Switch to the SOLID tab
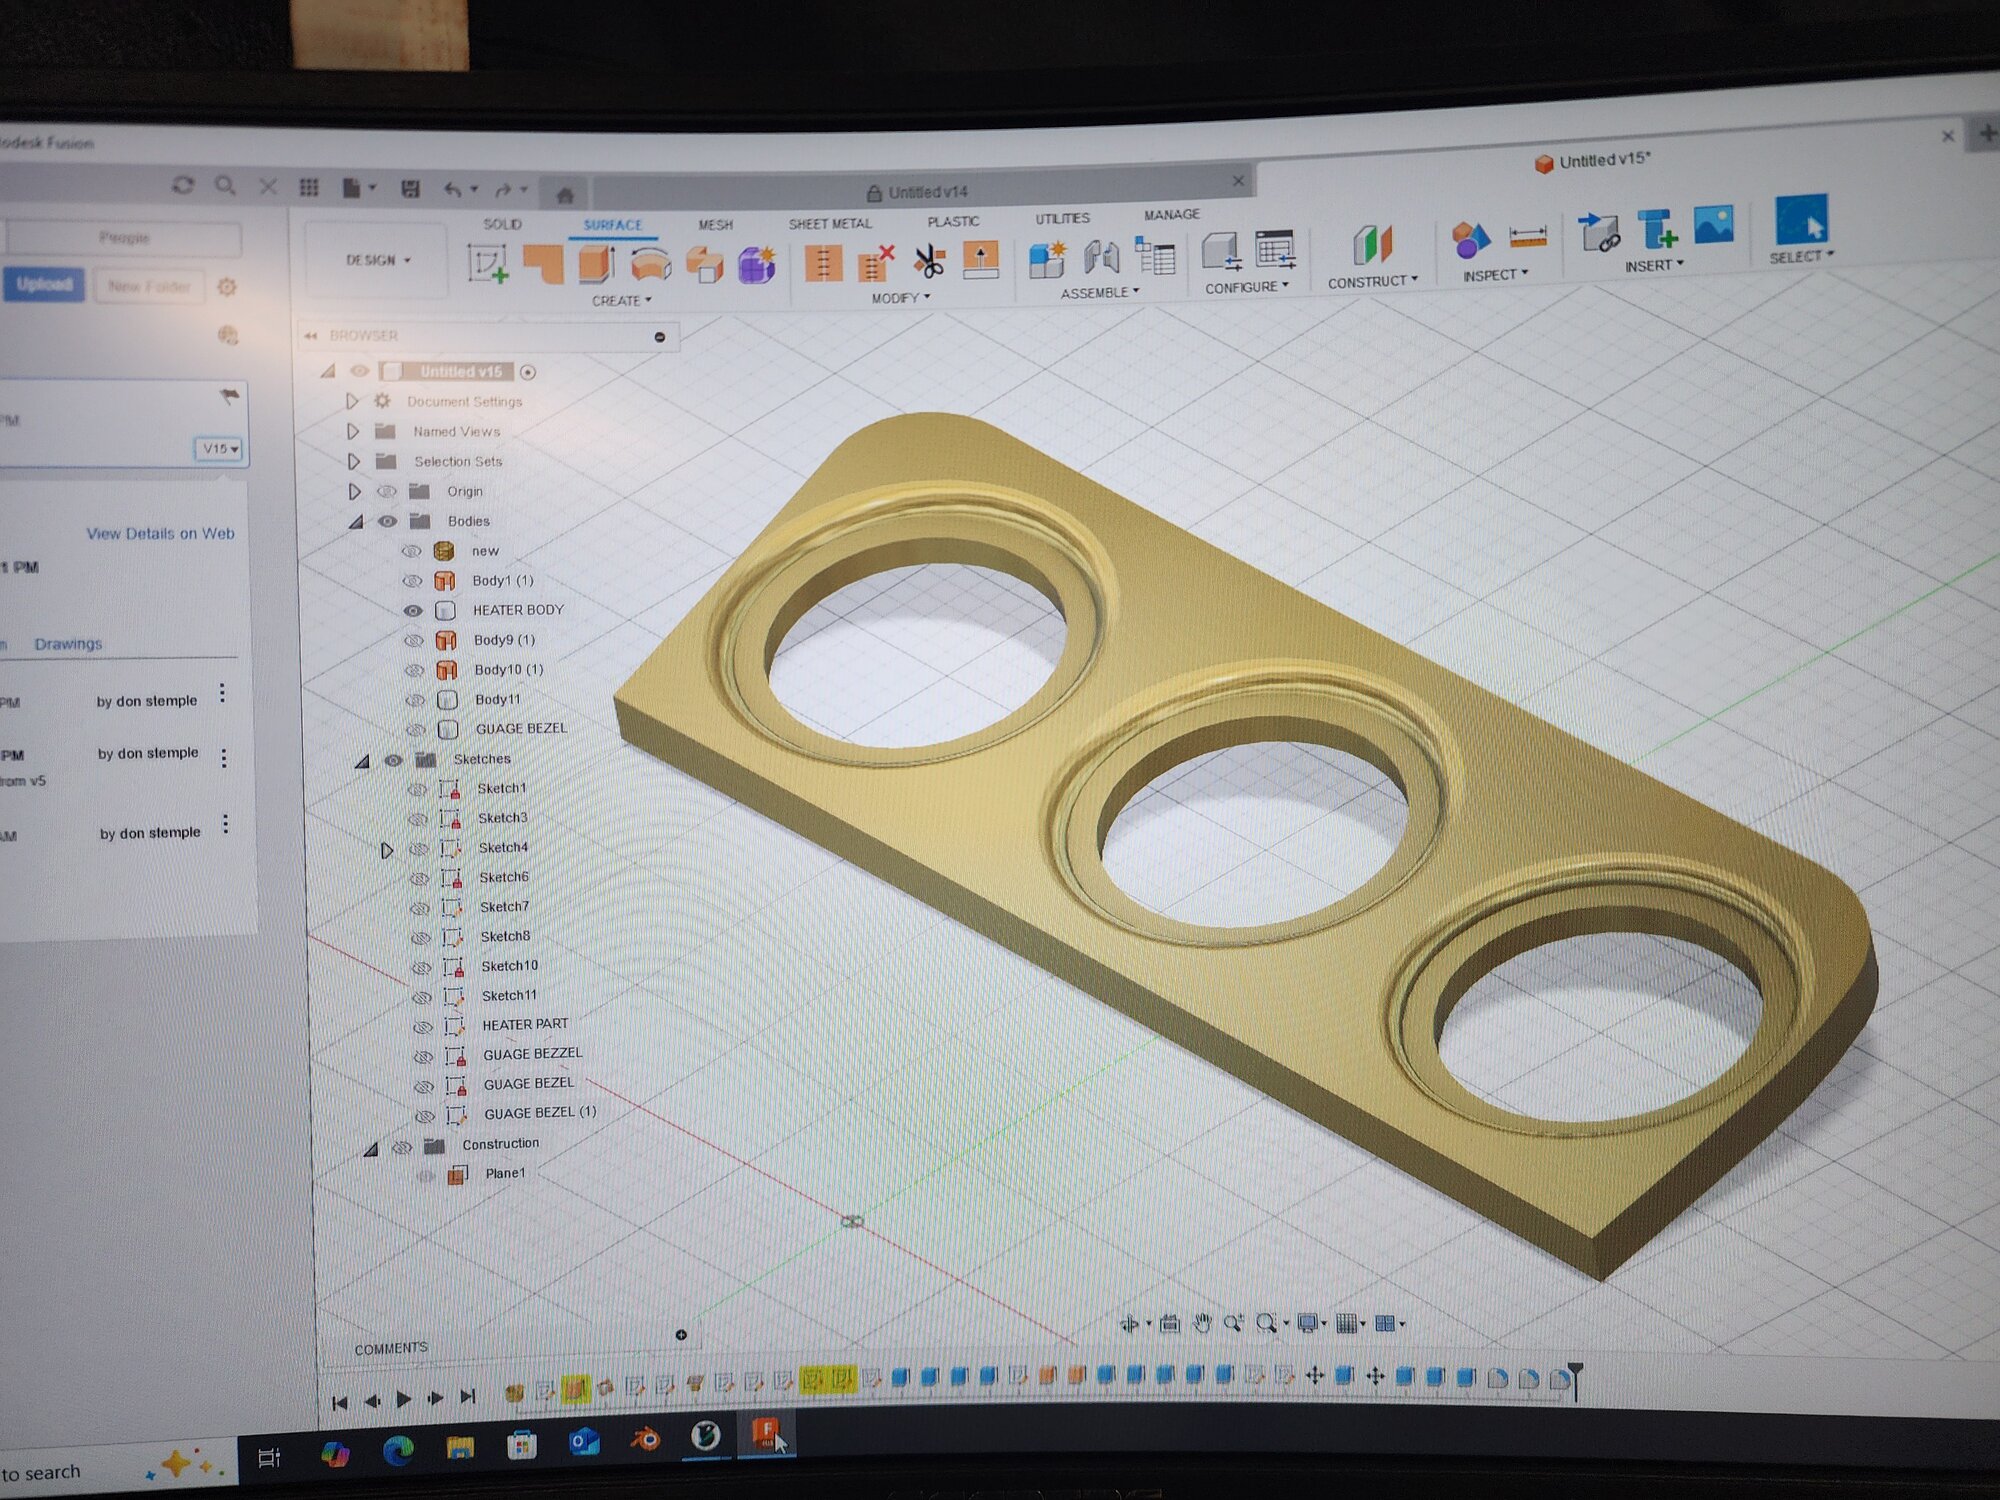The width and height of the screenshot is (2000, 1500). coord(502,224)
